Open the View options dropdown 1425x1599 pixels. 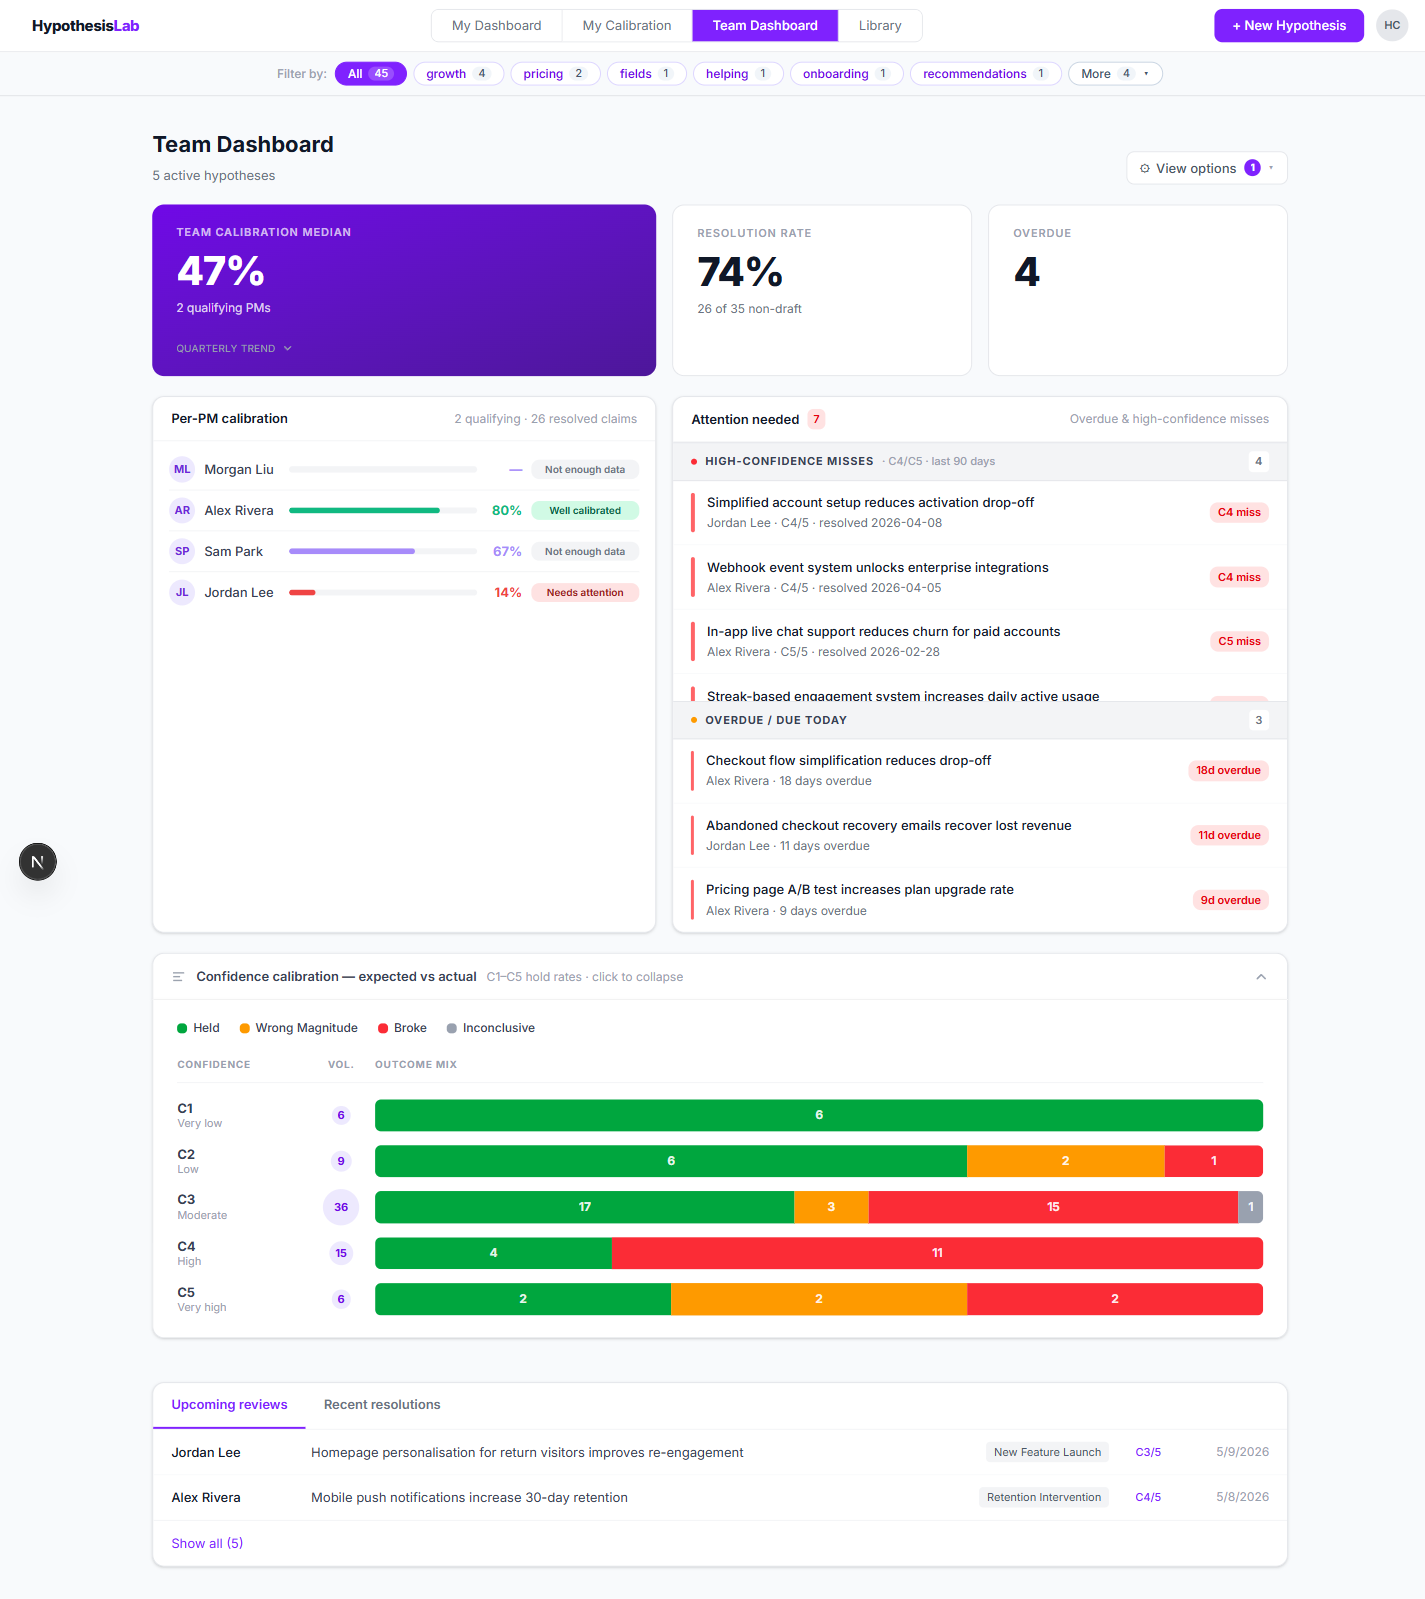(1206, 168)
